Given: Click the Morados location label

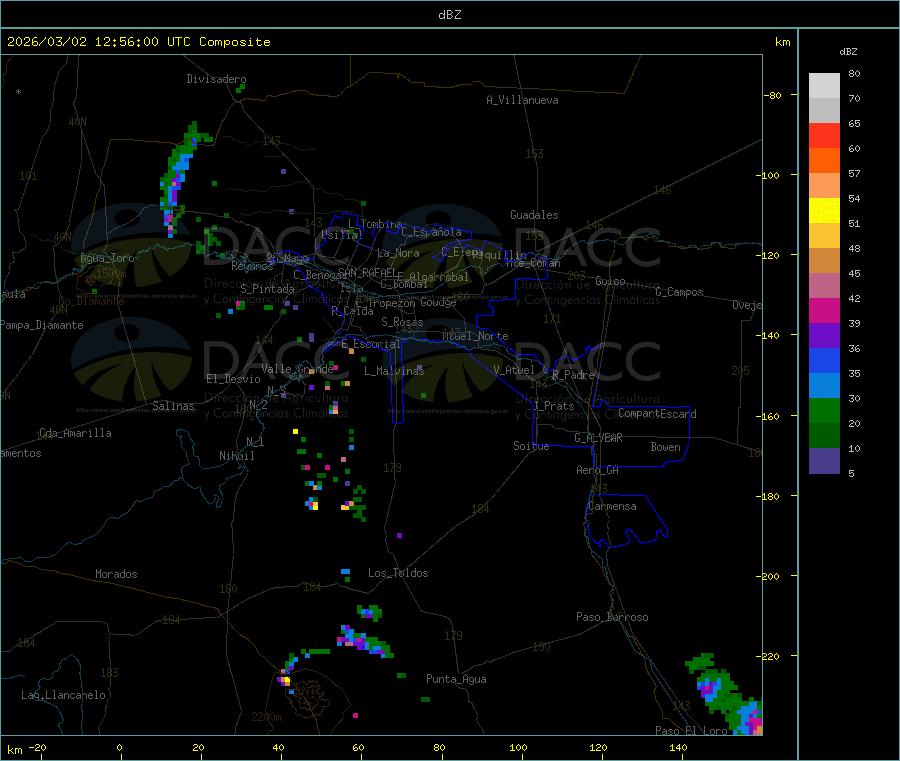Looking at the screenshot, I should click(116, 574).
